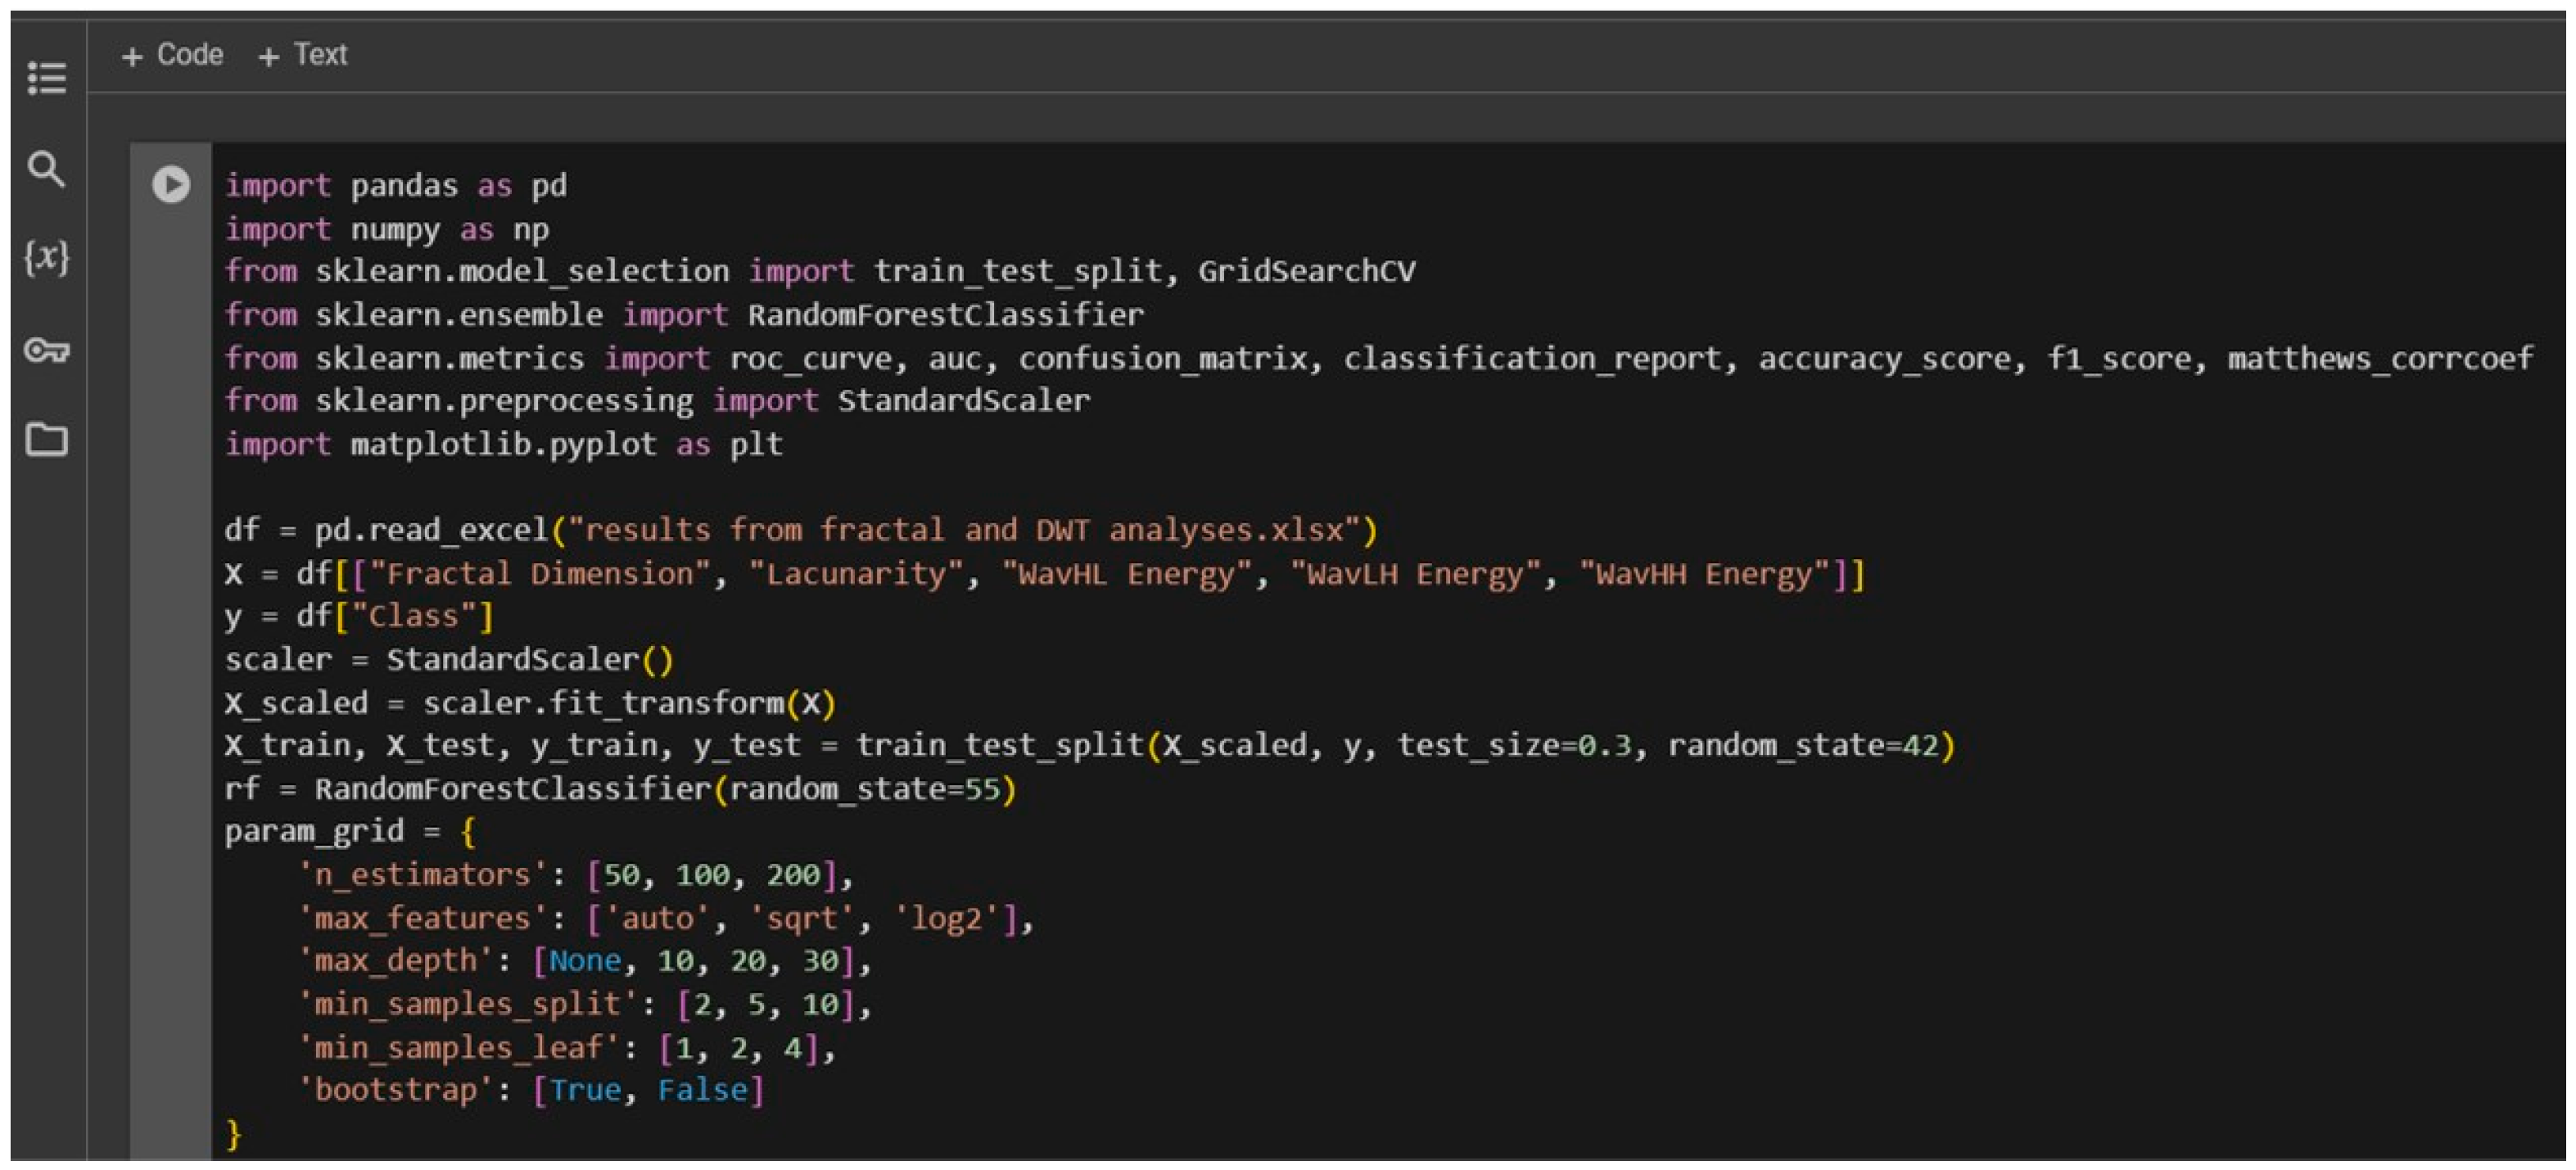Click 'random_state=42' in train_test_split call
Screen dimensions: 2576x1170
pyautogui.click(x=1803, y=746)
